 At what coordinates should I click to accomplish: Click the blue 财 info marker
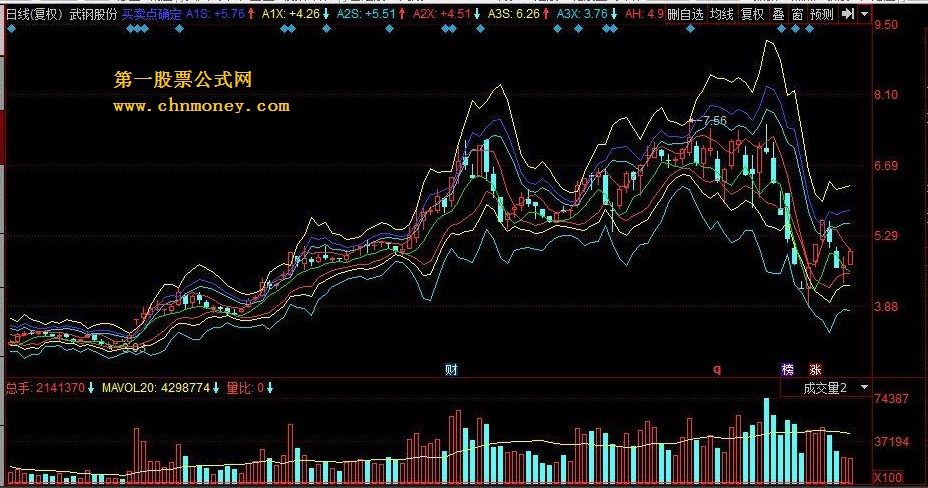[451, 370]
